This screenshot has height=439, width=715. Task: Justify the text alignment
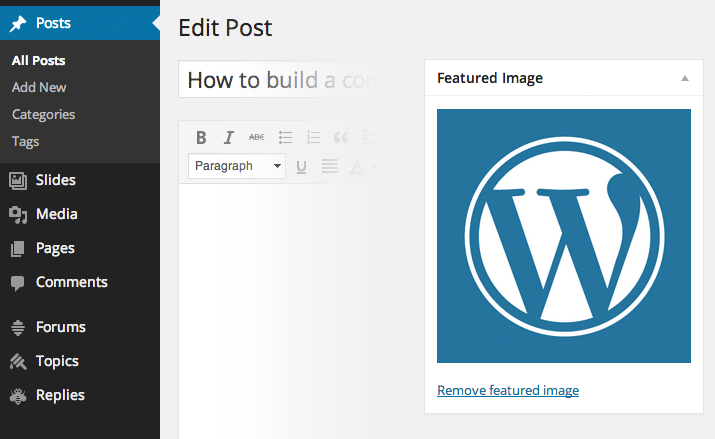[x=329, y=166]
